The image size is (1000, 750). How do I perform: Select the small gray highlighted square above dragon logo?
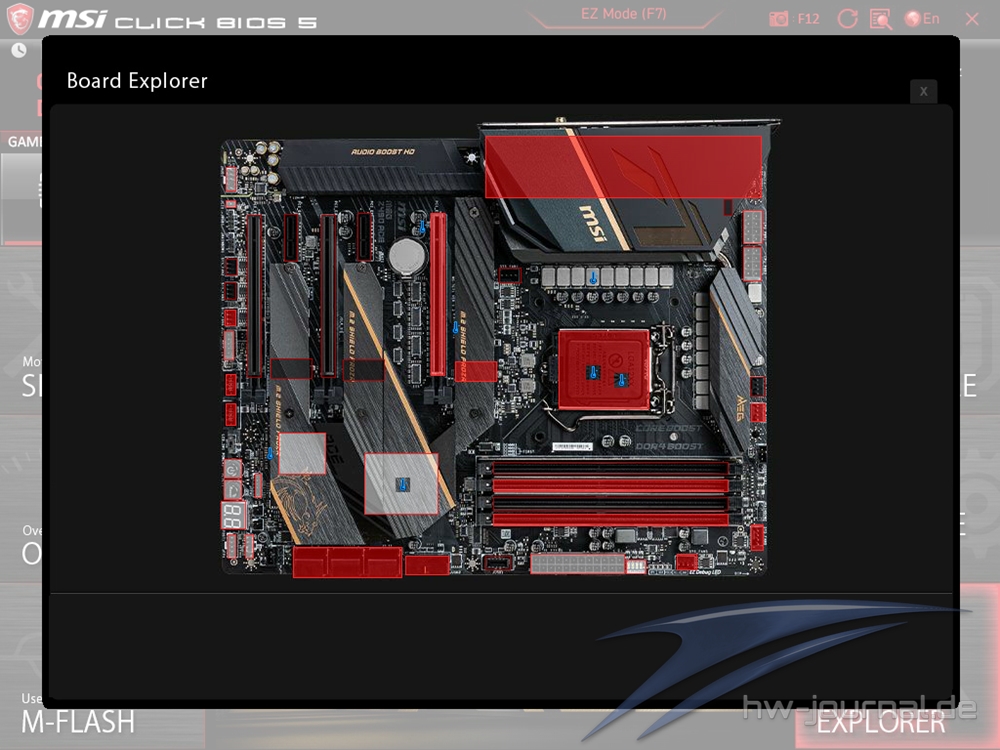tap(302, 453)
